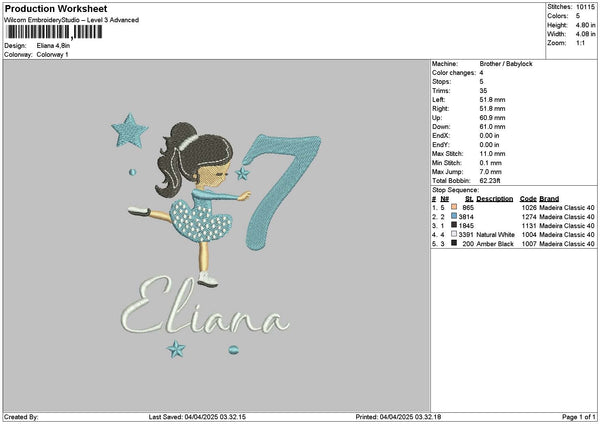Click the Zoom value 1:1

pyautogui.click(x=580, y=43)
